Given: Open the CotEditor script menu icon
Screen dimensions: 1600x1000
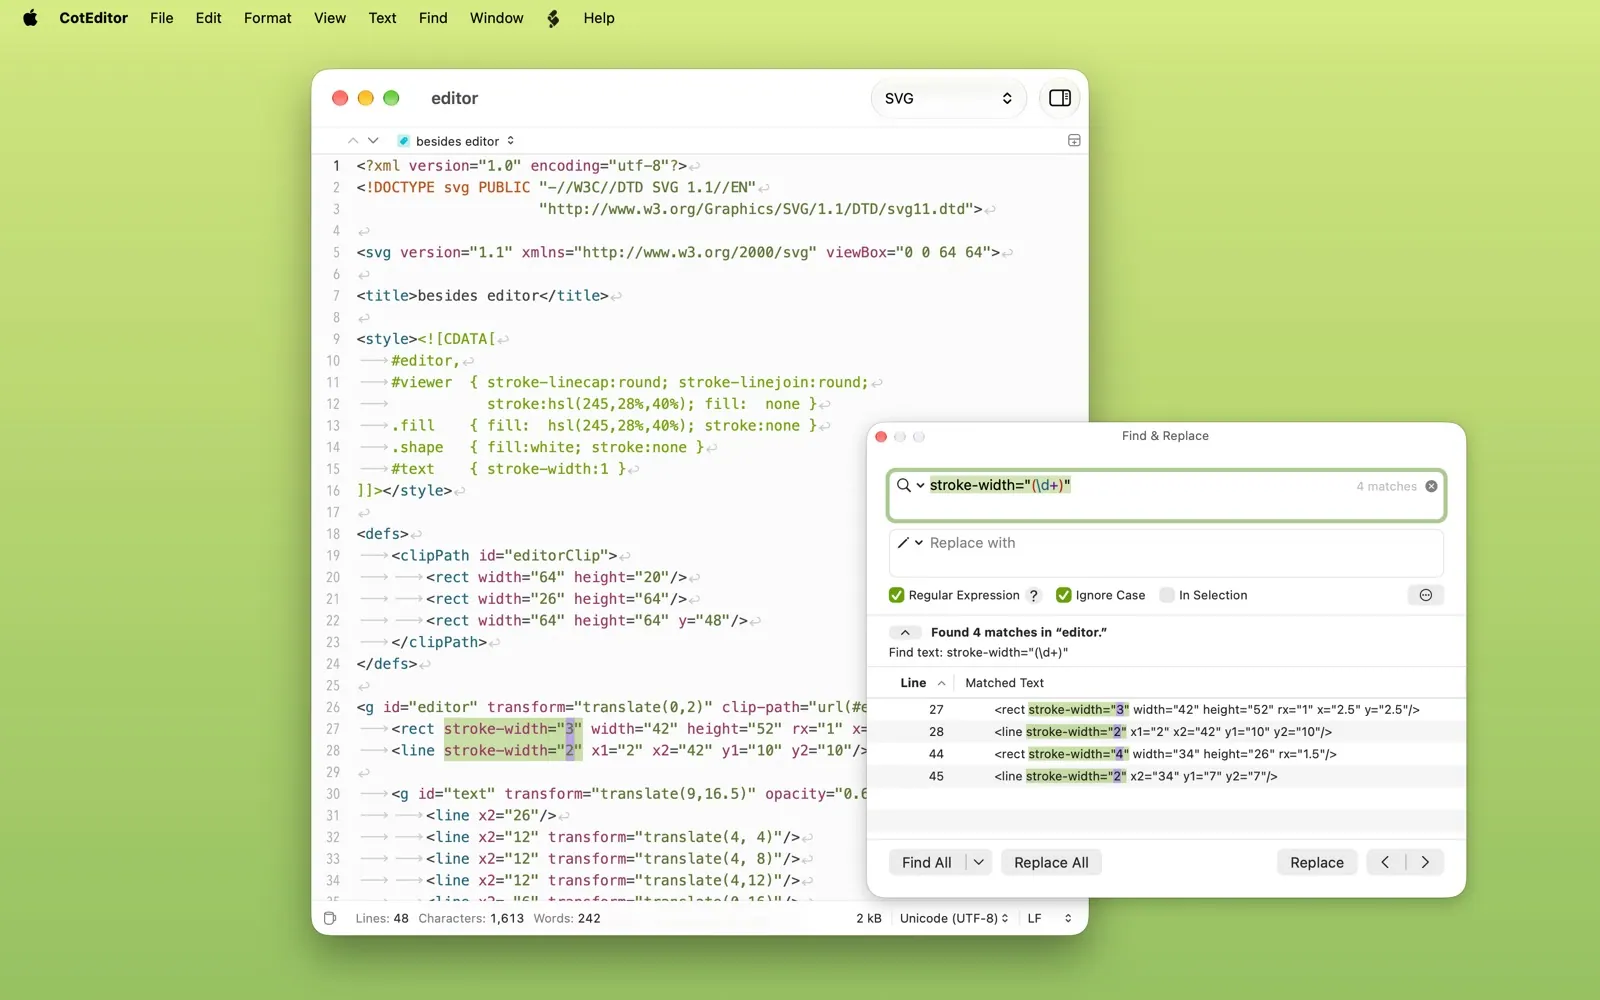Looking at the screenshot, I should 553,18.
